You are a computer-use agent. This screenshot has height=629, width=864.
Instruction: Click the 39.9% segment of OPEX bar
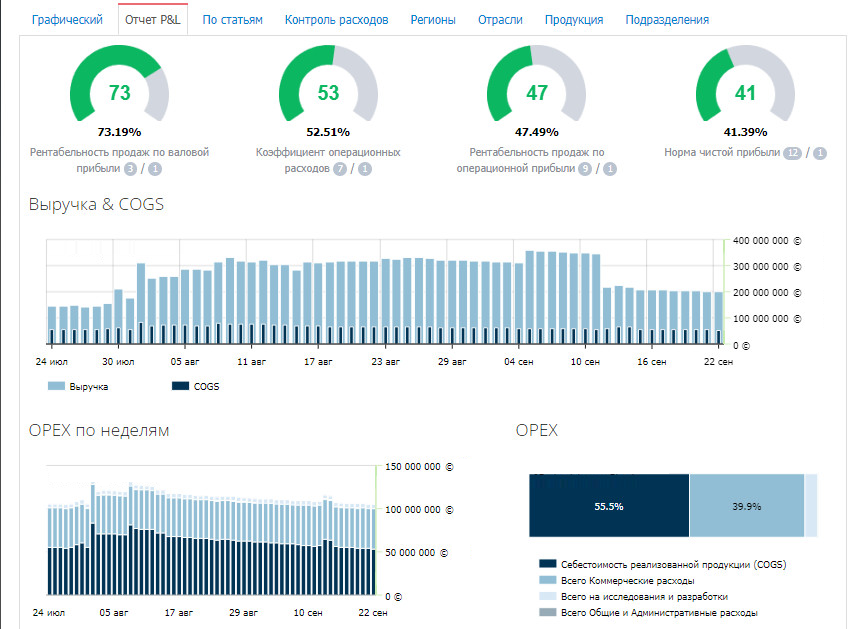coord(746,506)
